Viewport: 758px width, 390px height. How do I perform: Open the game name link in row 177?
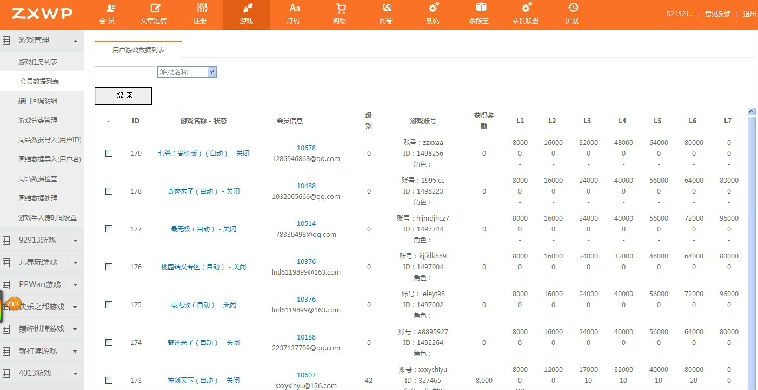click(x=203, y=229)
